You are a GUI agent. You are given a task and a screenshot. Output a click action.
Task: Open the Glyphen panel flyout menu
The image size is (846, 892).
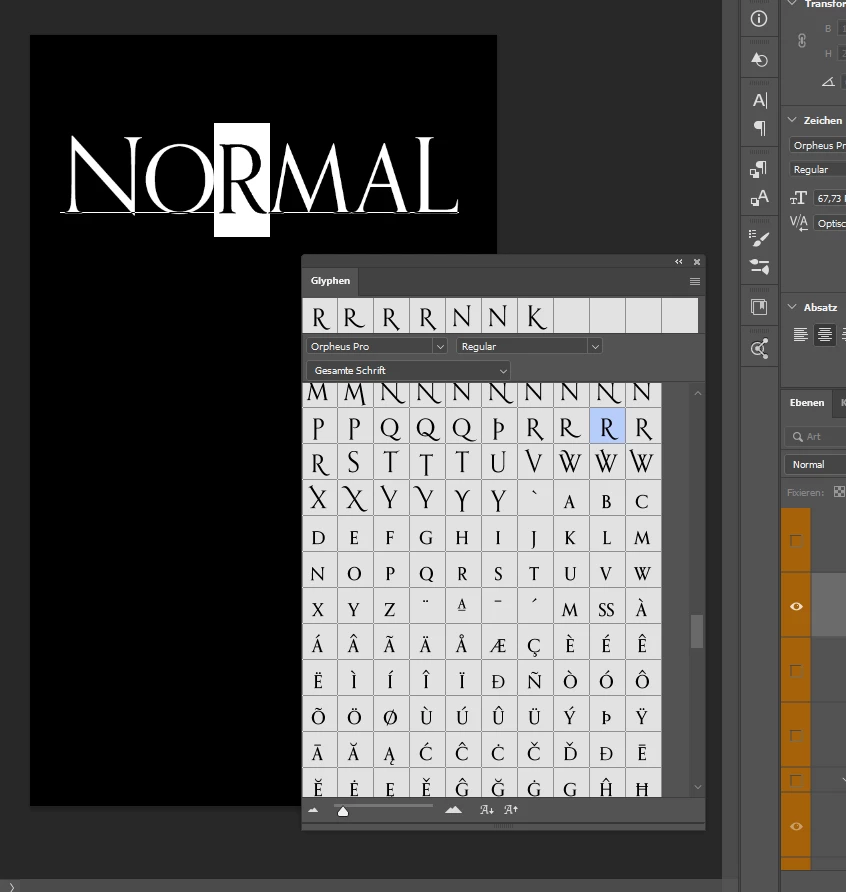point(695,282)
